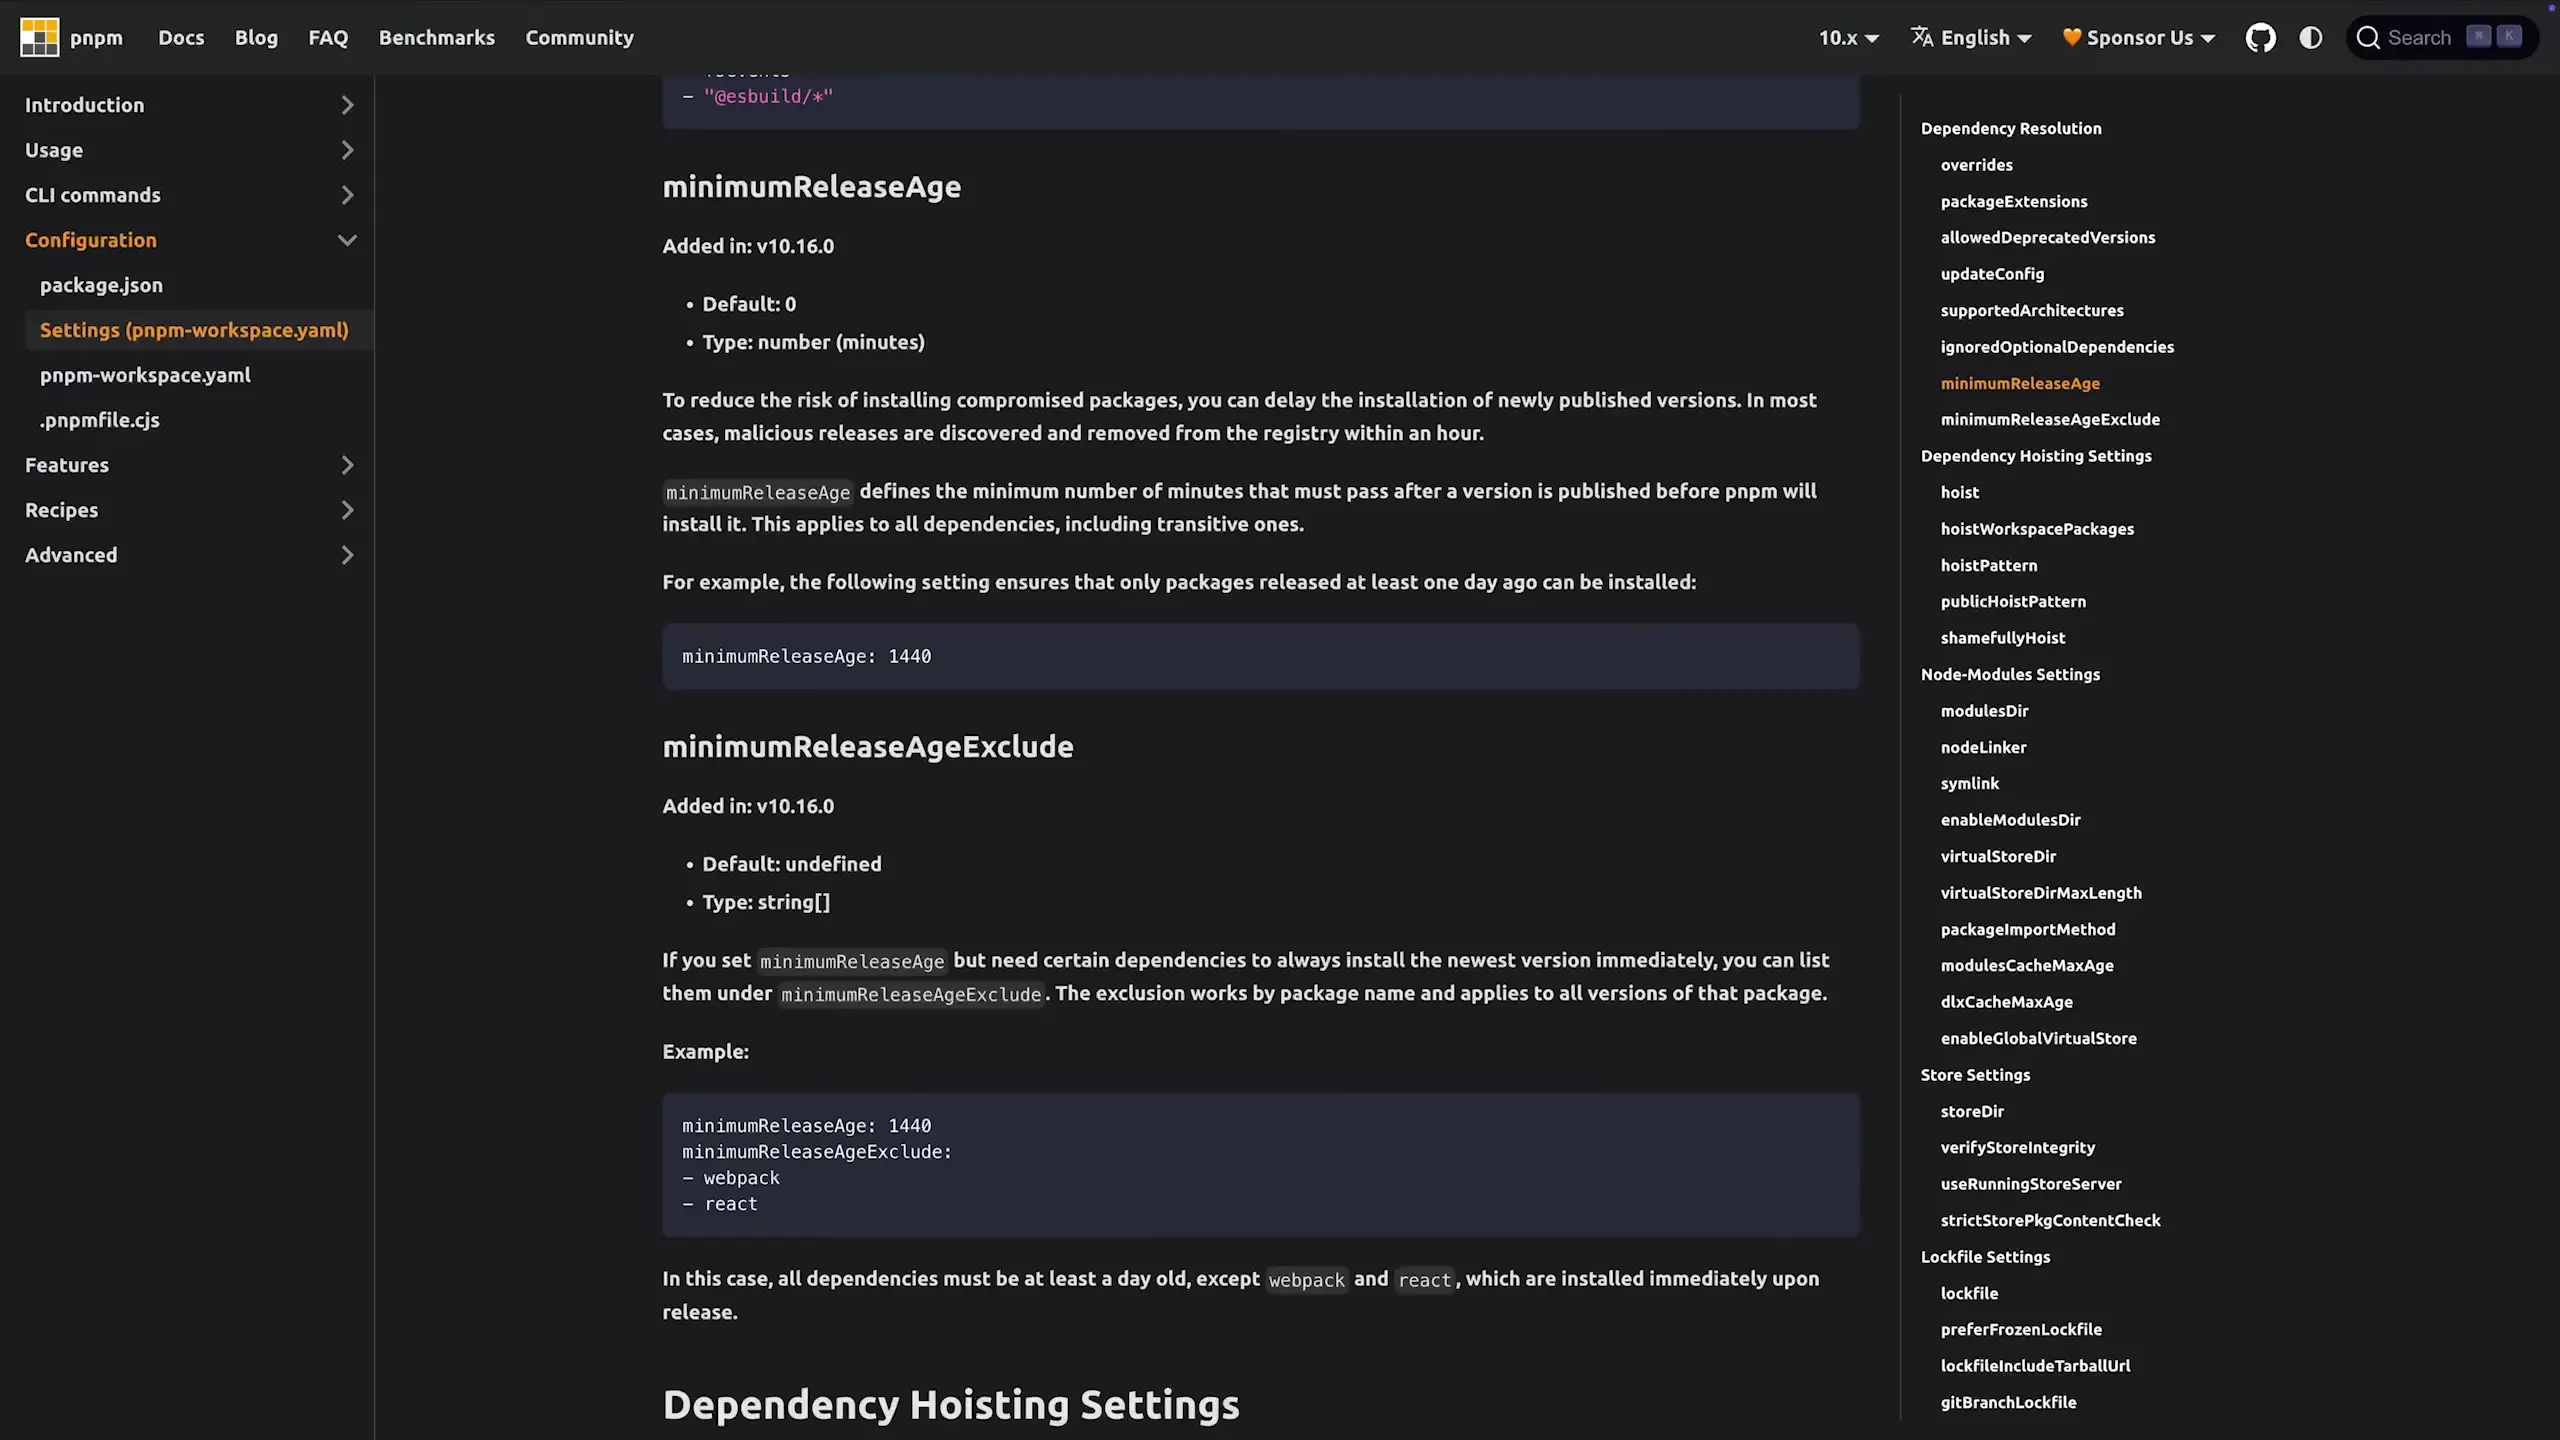Click the translate language icon
This screenshot has height=1440, width=2560.
coord(1921,37)
